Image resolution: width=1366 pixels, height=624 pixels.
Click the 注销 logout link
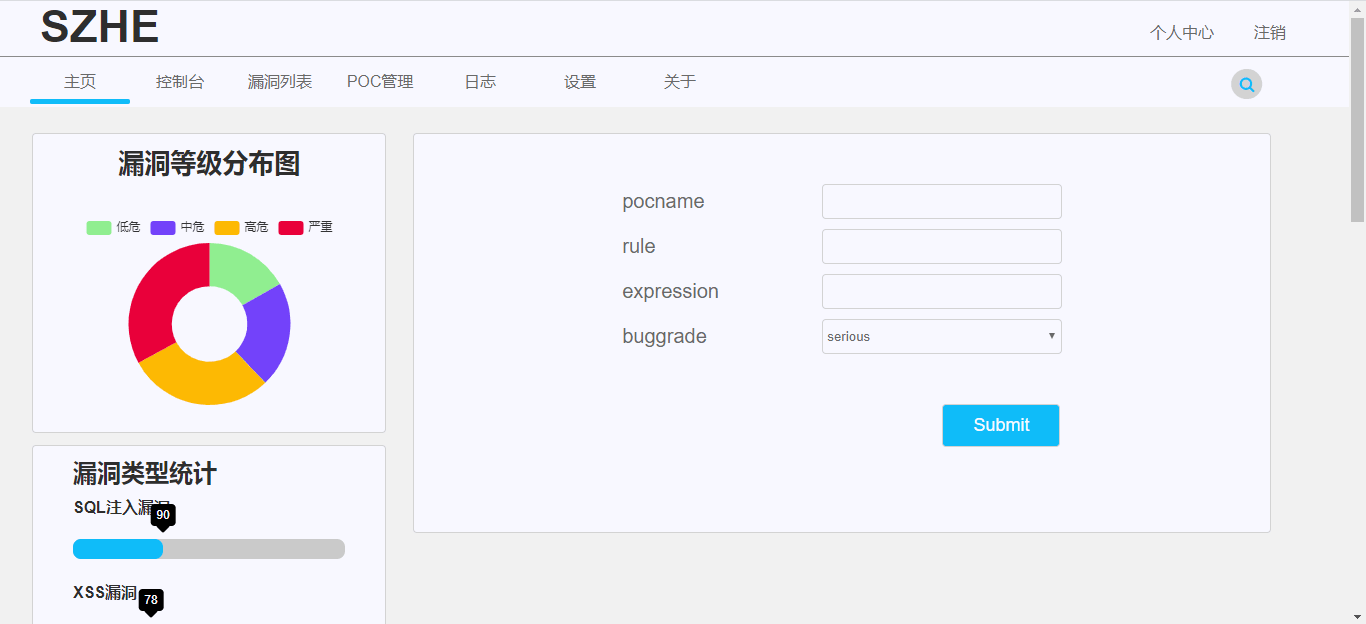click(x=1270, y=33)
